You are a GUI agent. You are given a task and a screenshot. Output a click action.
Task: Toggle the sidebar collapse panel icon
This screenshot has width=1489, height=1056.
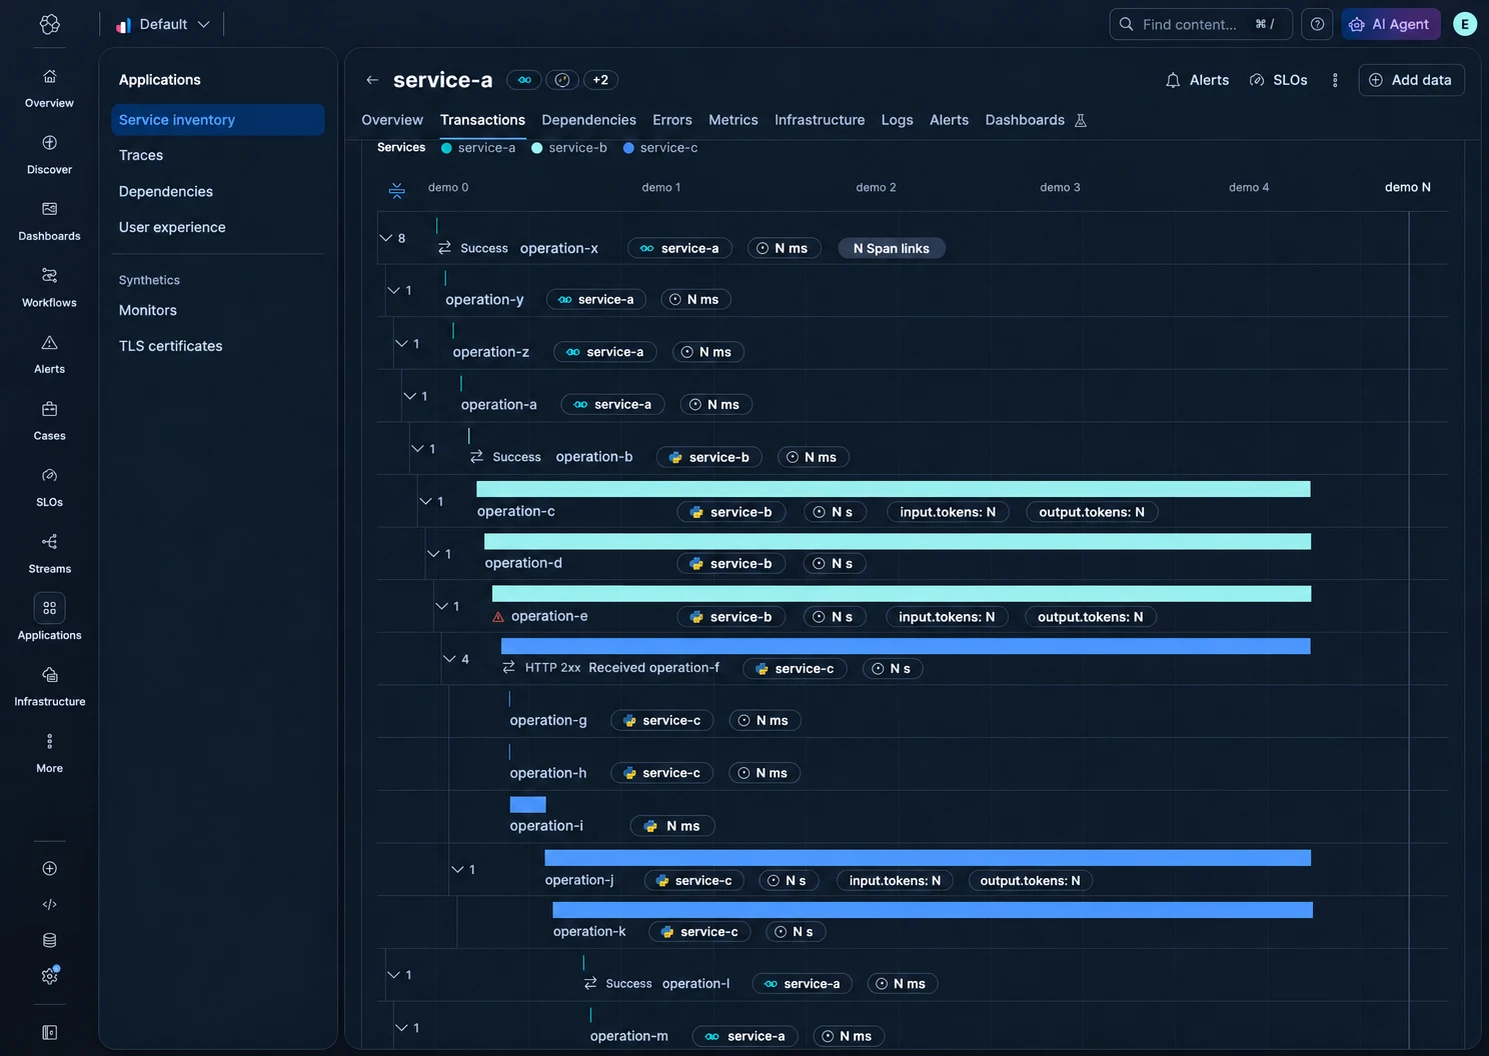tap(49, 1032)
